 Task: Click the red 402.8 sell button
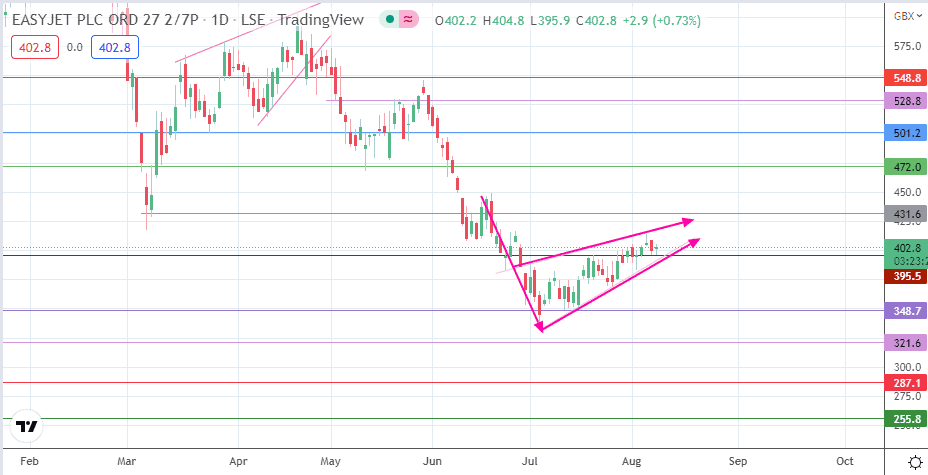click(36, 47)
